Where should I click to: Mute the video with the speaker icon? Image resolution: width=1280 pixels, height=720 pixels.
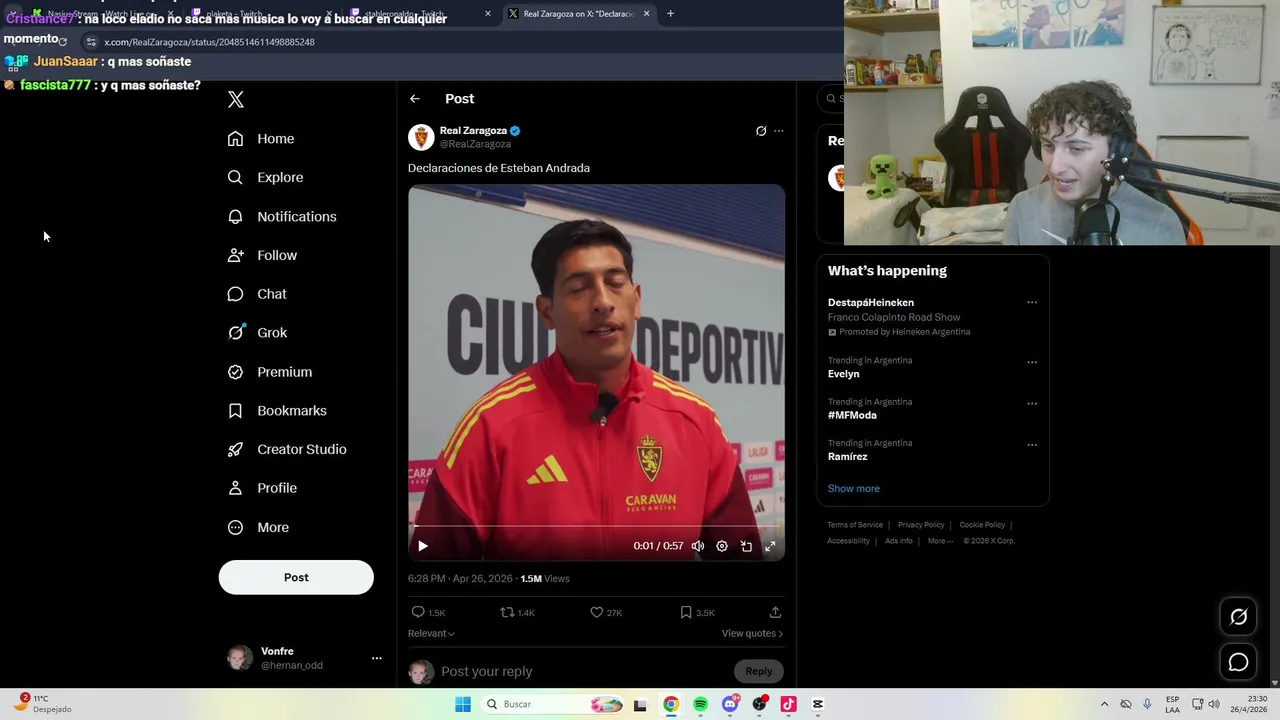pyautogui.click(x=698, y=546)
